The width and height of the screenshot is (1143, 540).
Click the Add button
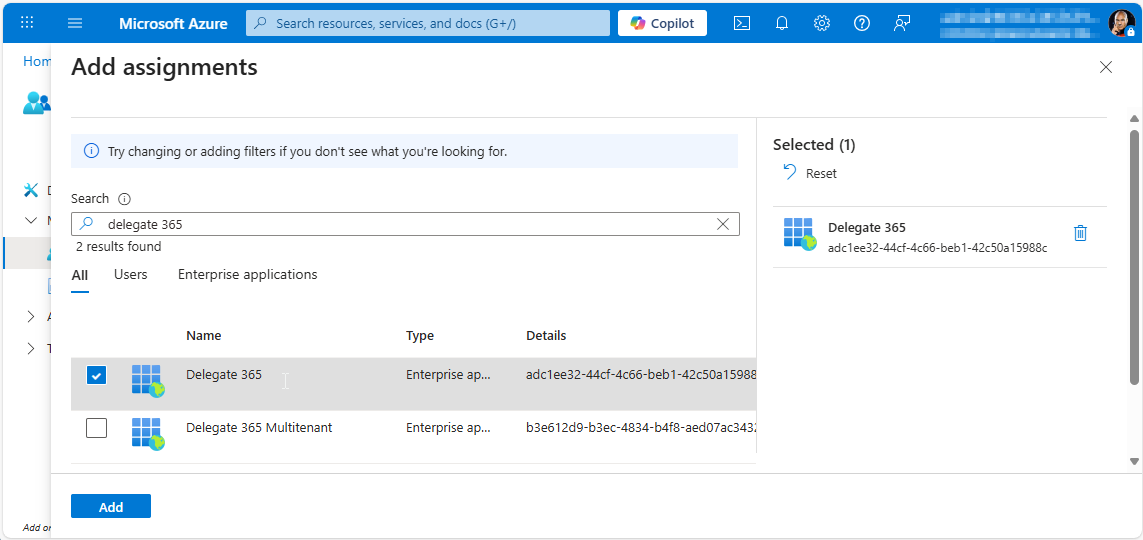click(111, 507)
